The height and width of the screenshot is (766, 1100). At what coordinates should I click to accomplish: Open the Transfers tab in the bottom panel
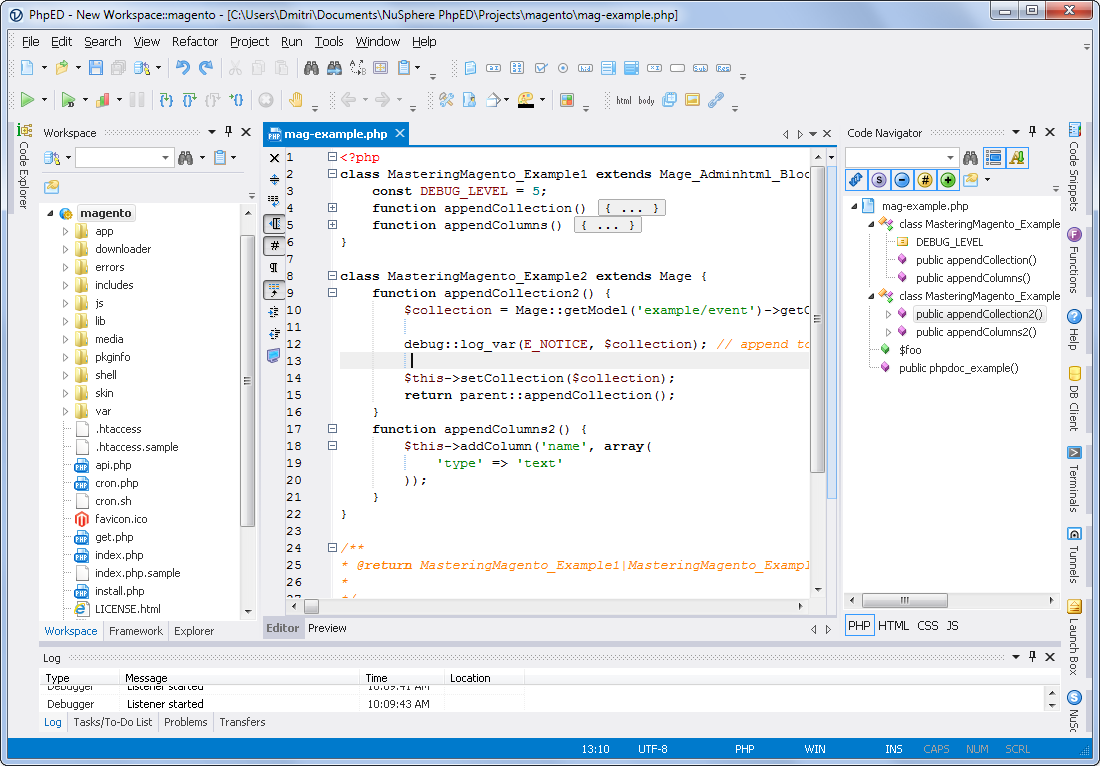(x=242, y=722)
